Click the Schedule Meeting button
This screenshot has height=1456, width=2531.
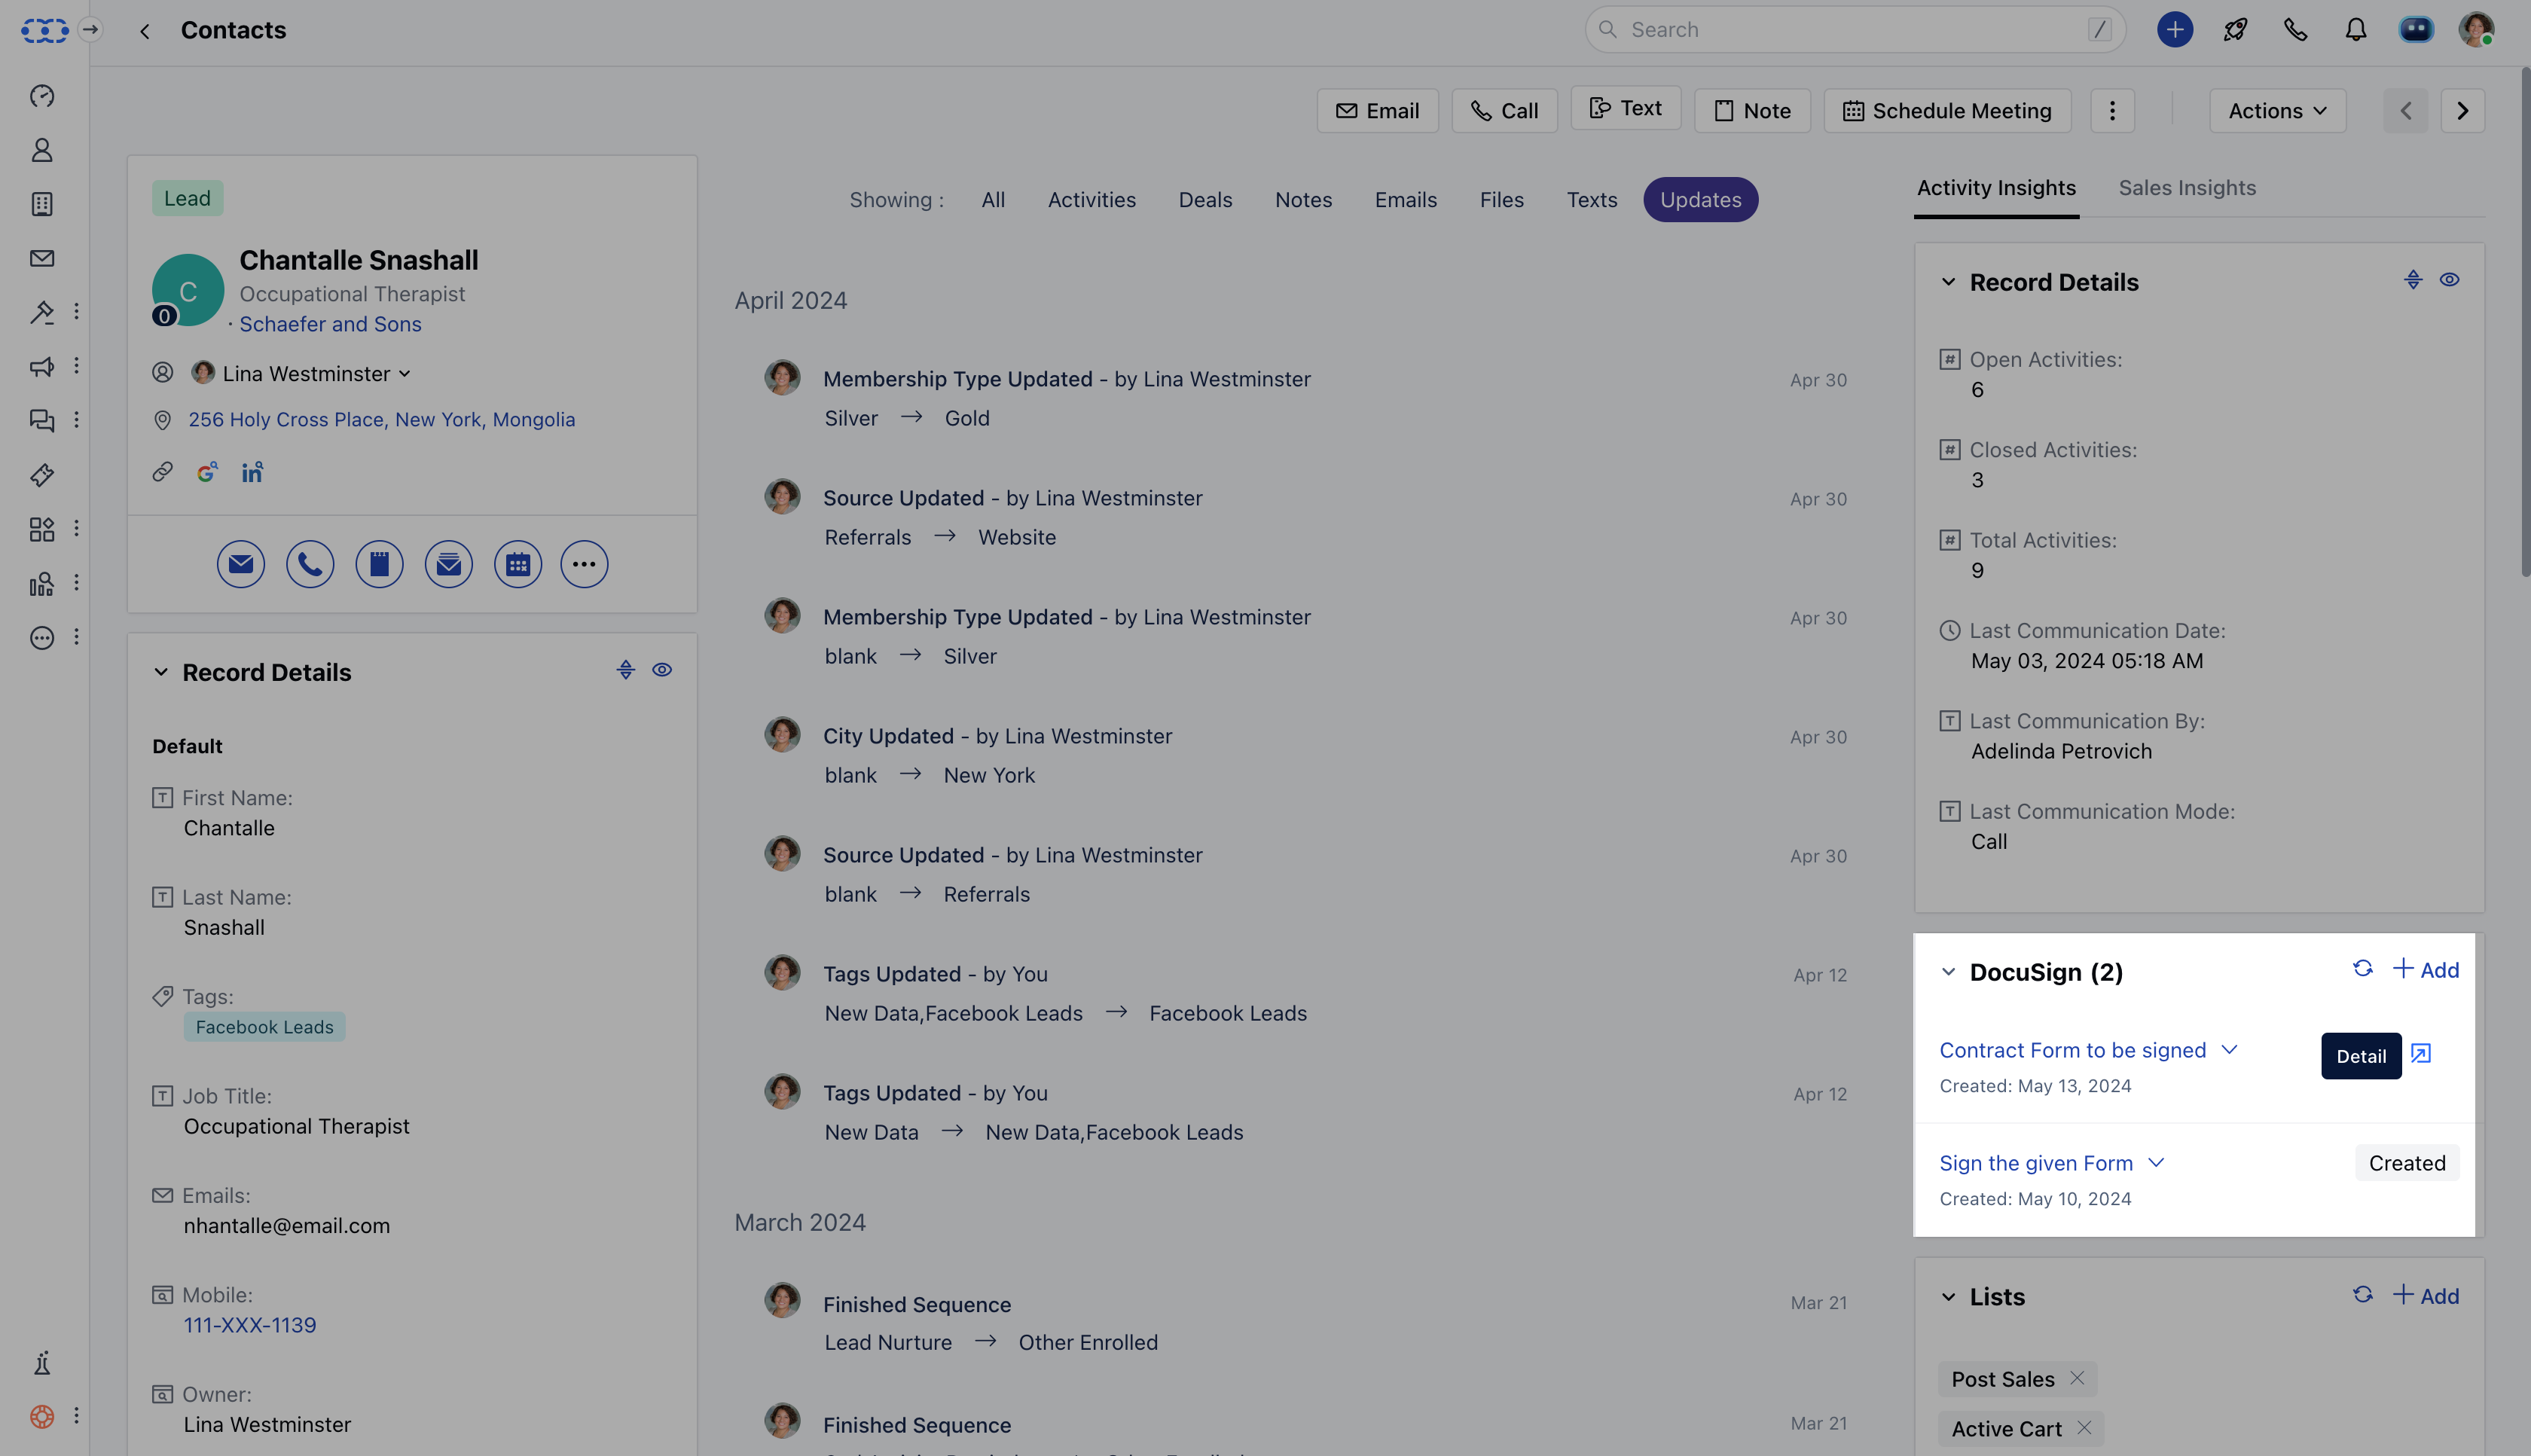point(1946,110)
